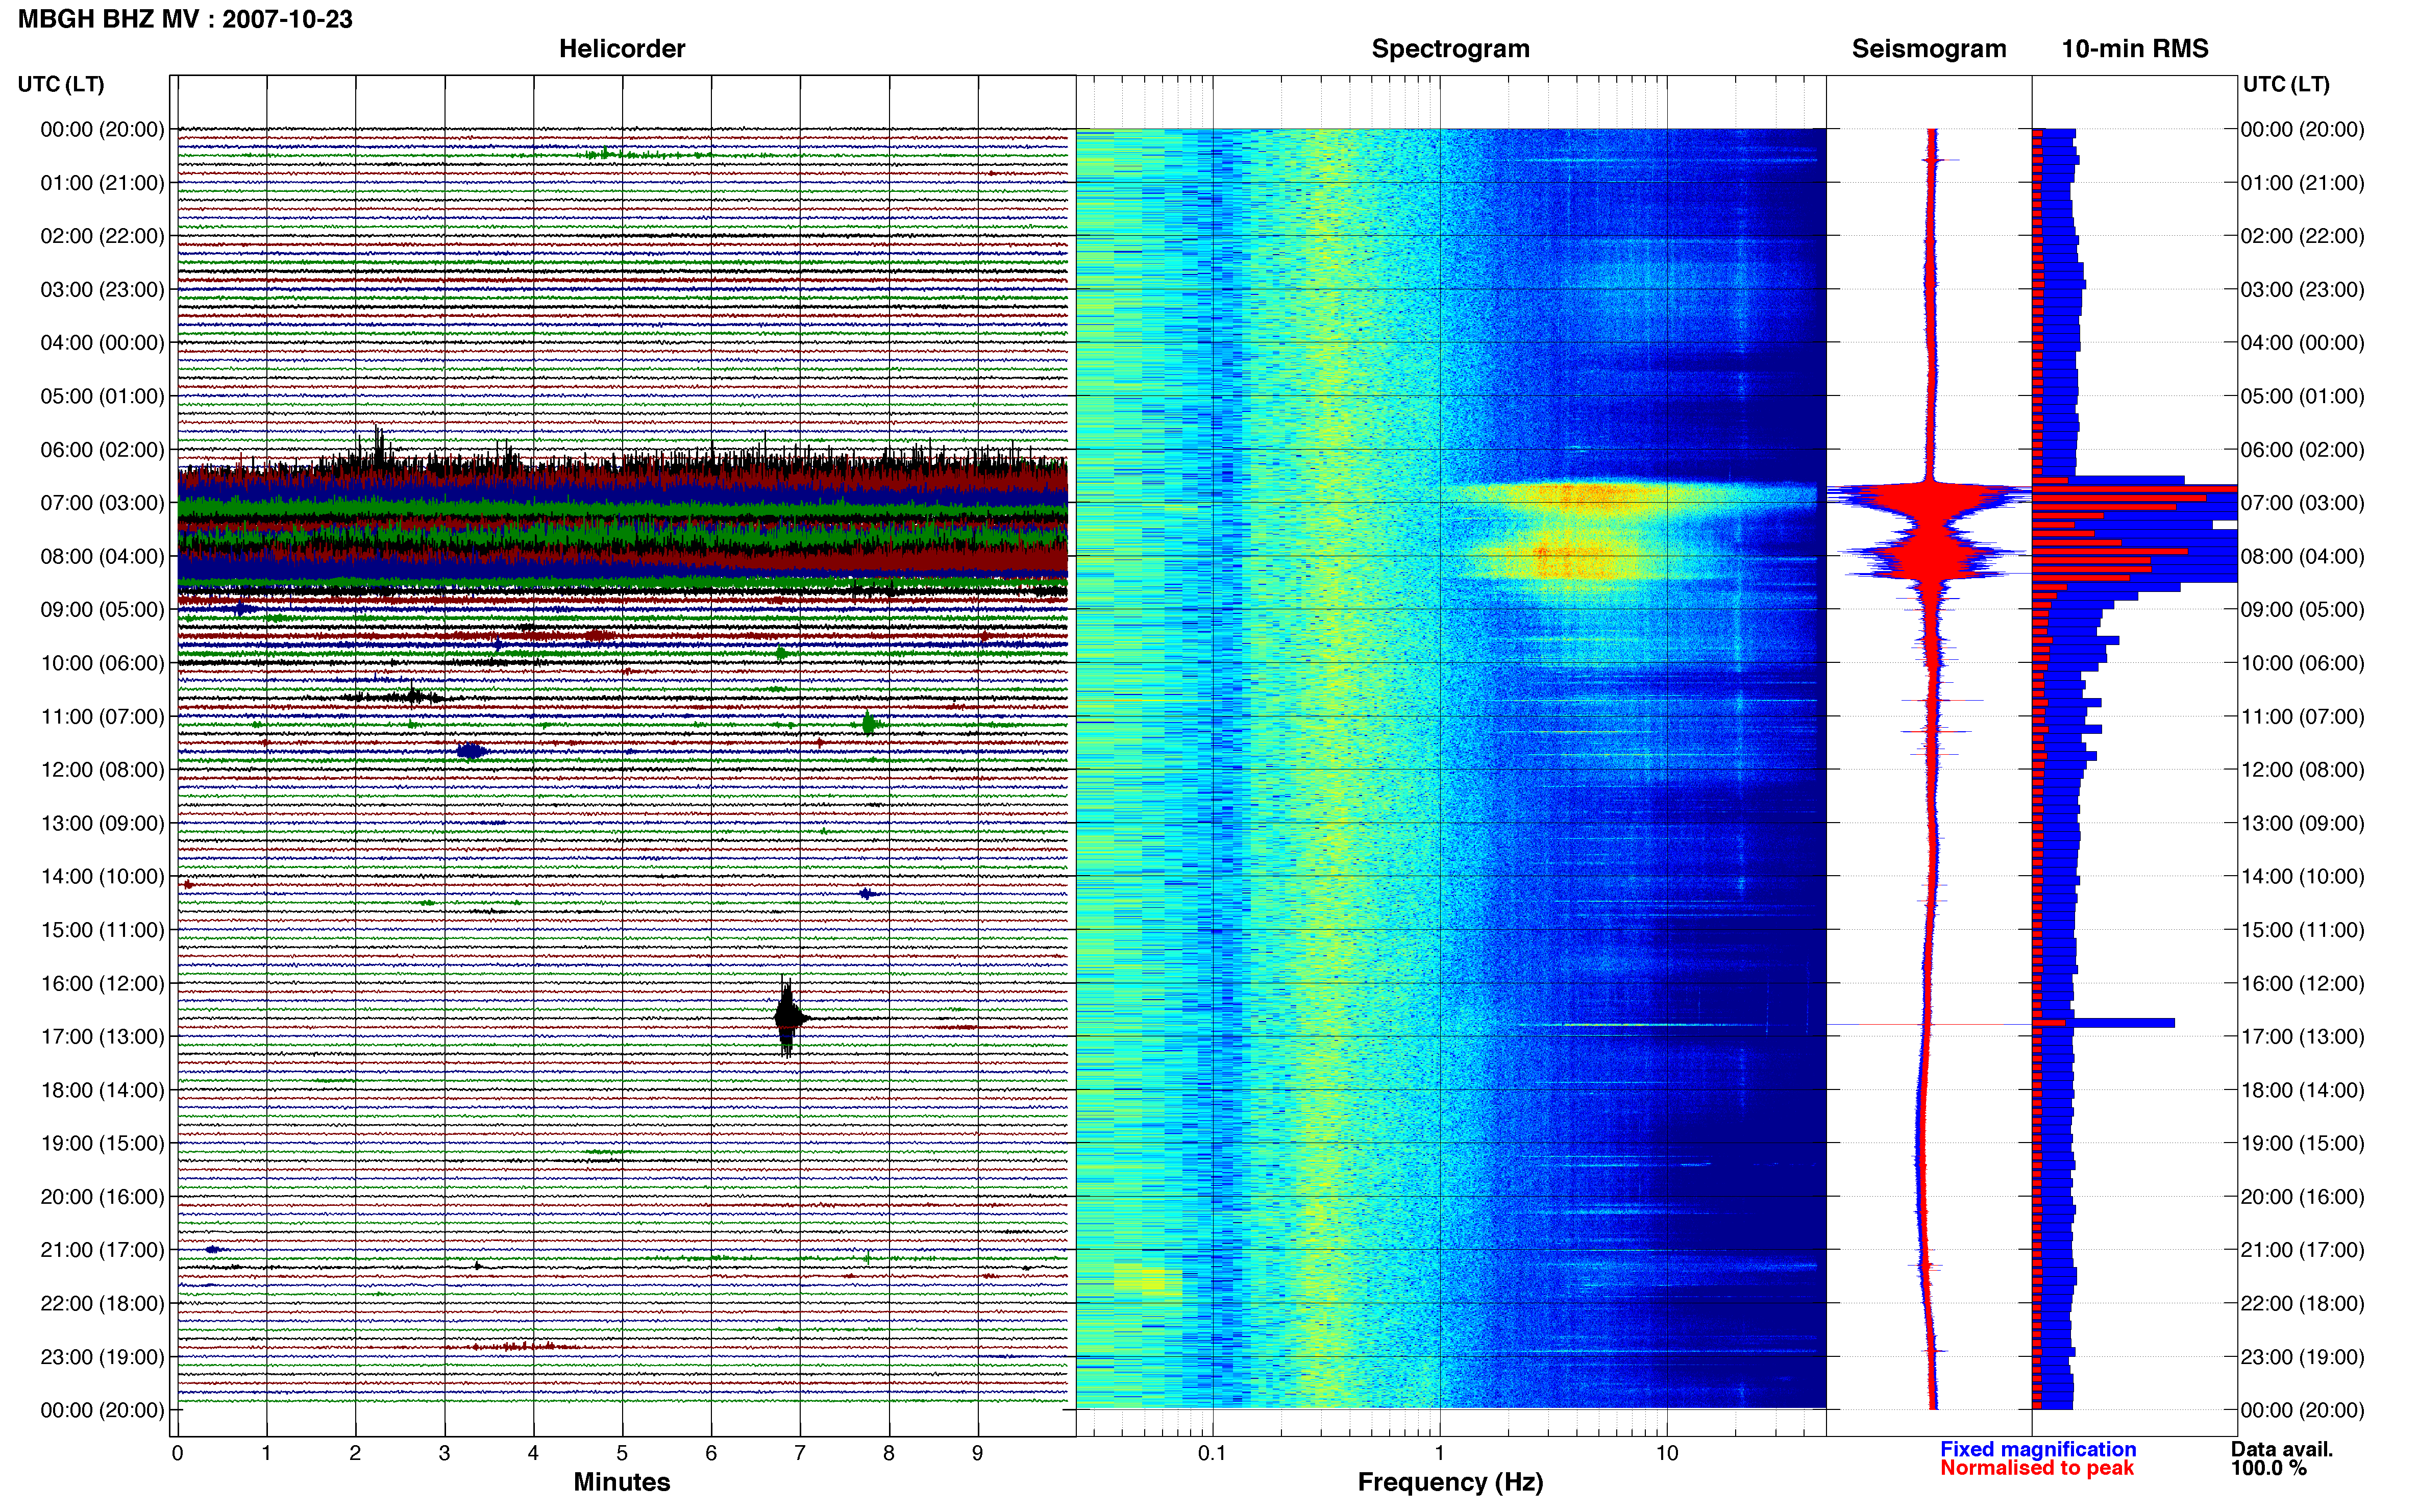Viewport: 2419px width, 1512px height.
Task: Click the 'Frequency (Hz)' x-axis label
Action: pos(1450,1482)
